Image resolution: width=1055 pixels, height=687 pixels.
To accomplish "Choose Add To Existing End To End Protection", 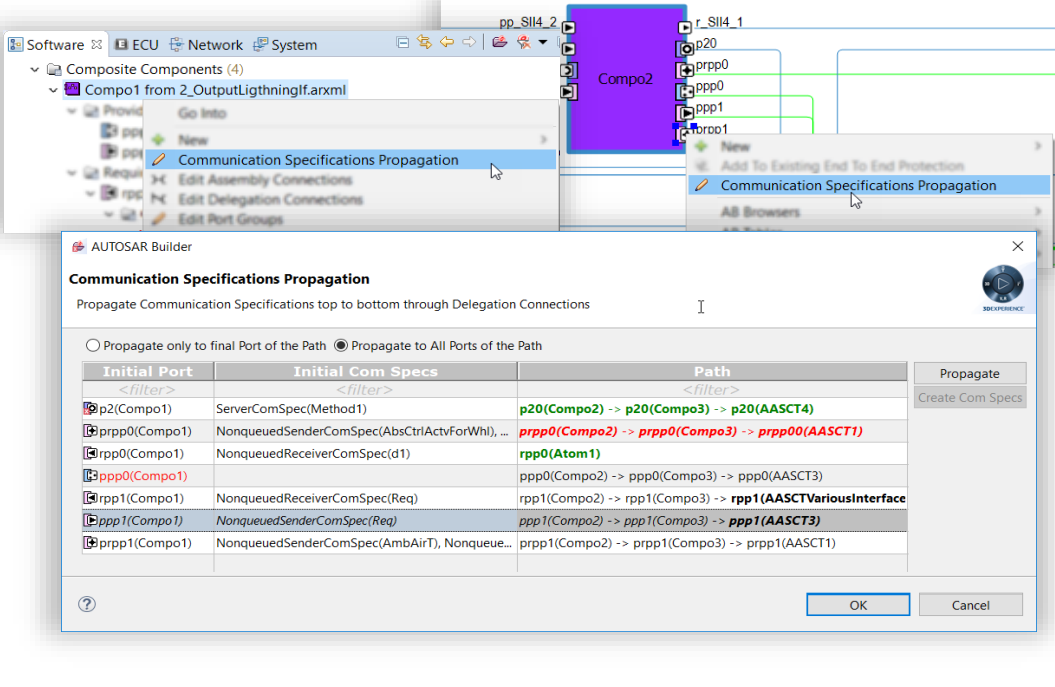I will tap(869, 166).
